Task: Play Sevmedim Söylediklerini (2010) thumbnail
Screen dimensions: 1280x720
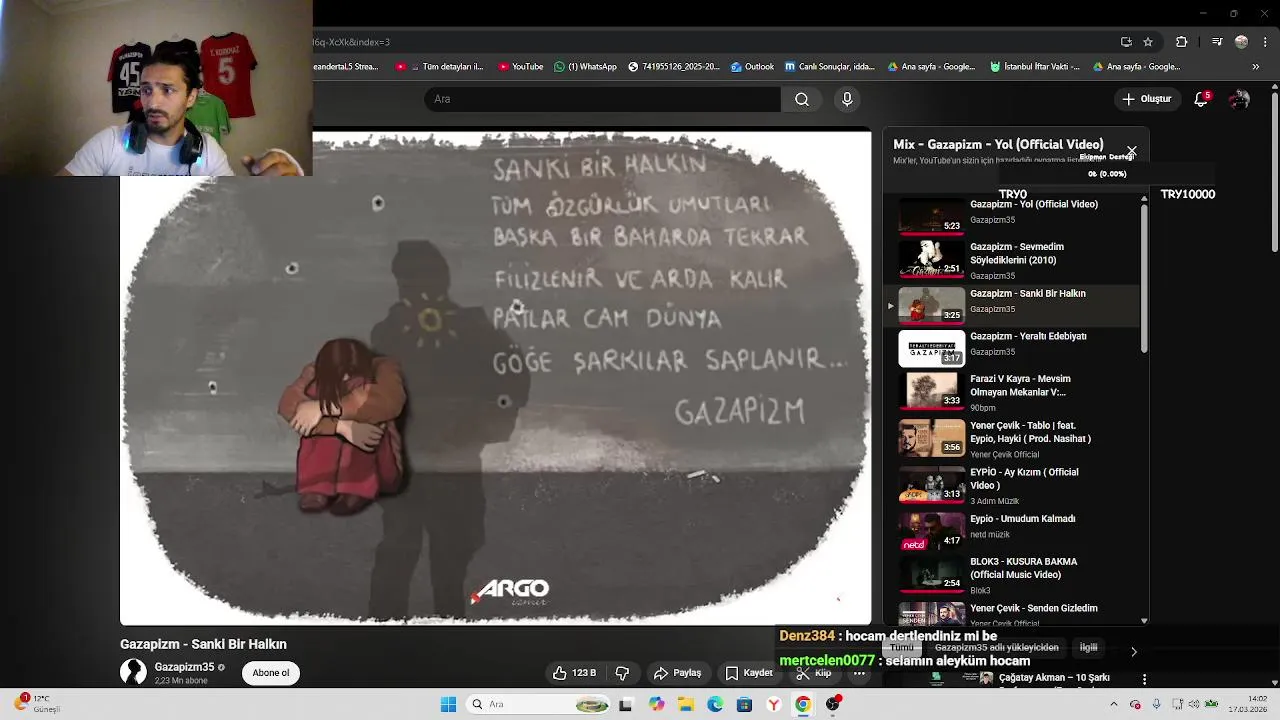Action: [x=931, y=259]
